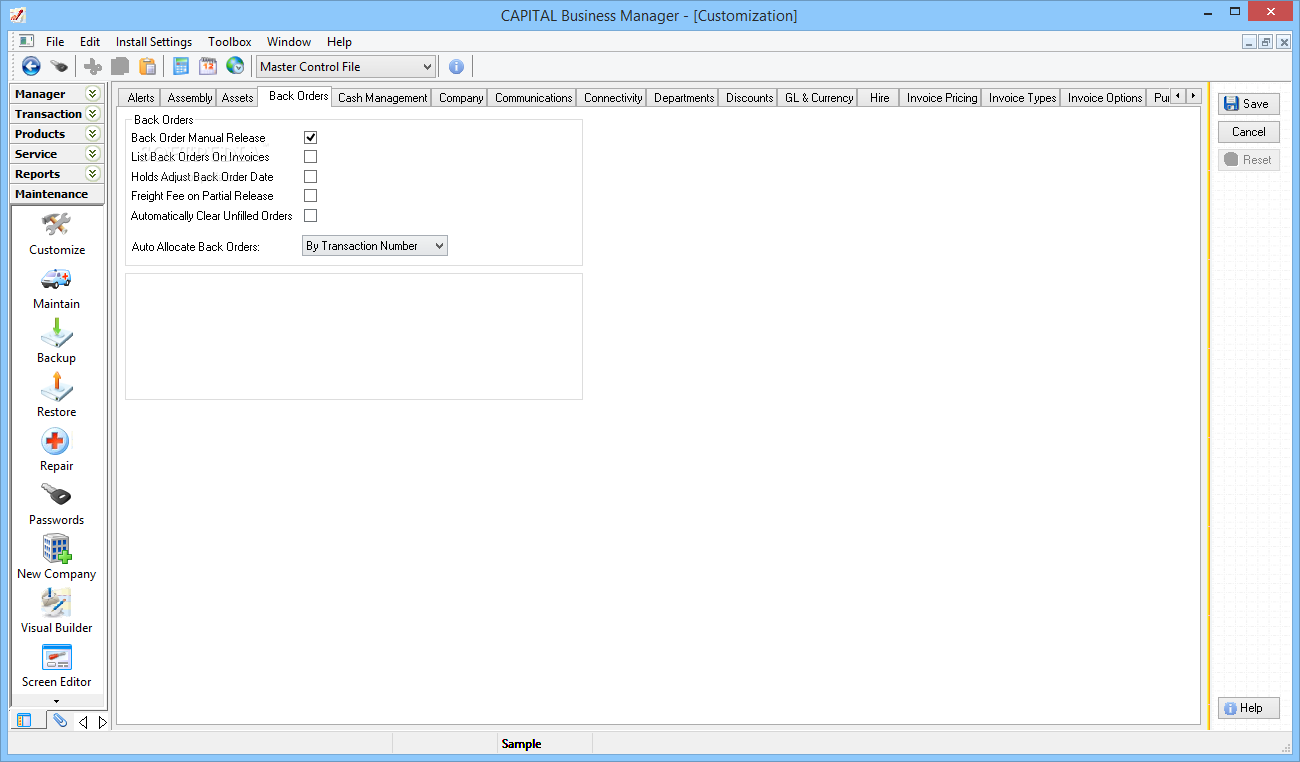Click the globe web toolbar icon
Image resolution: width=1300 pixels, height=762 pixels.
[x=235, y=67]
